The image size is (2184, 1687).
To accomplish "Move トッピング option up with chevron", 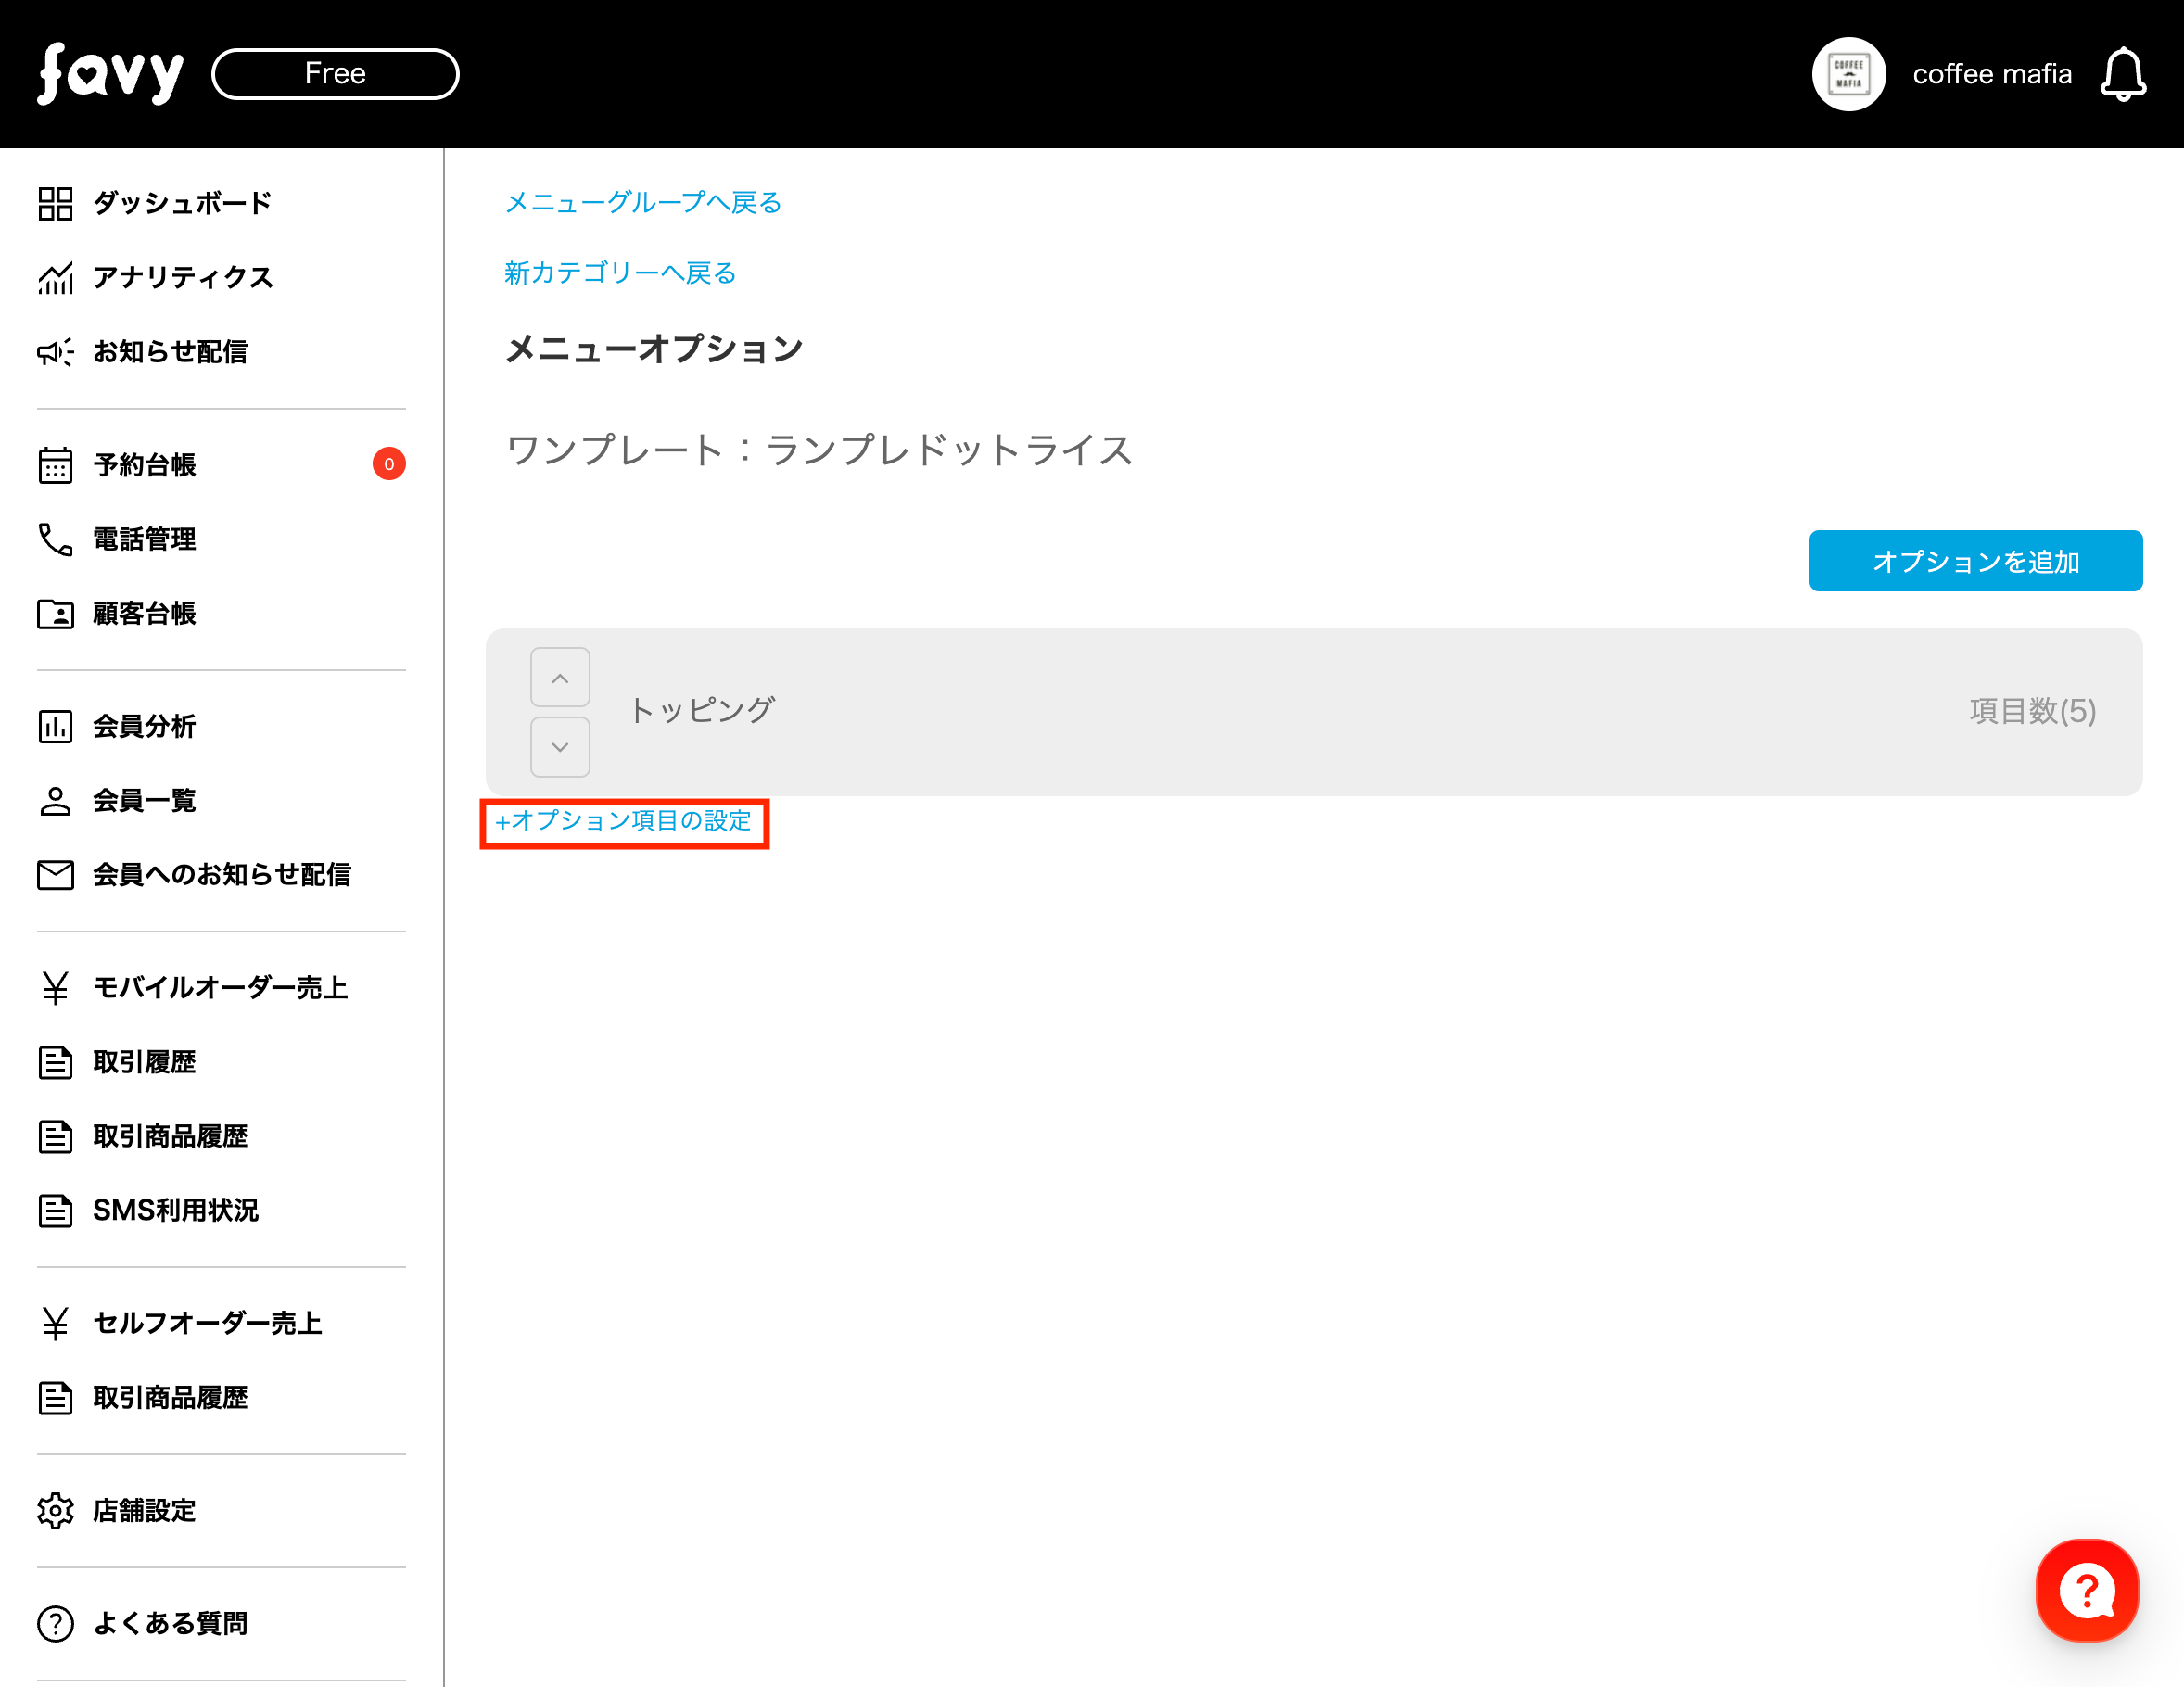I will pos(560,678).
